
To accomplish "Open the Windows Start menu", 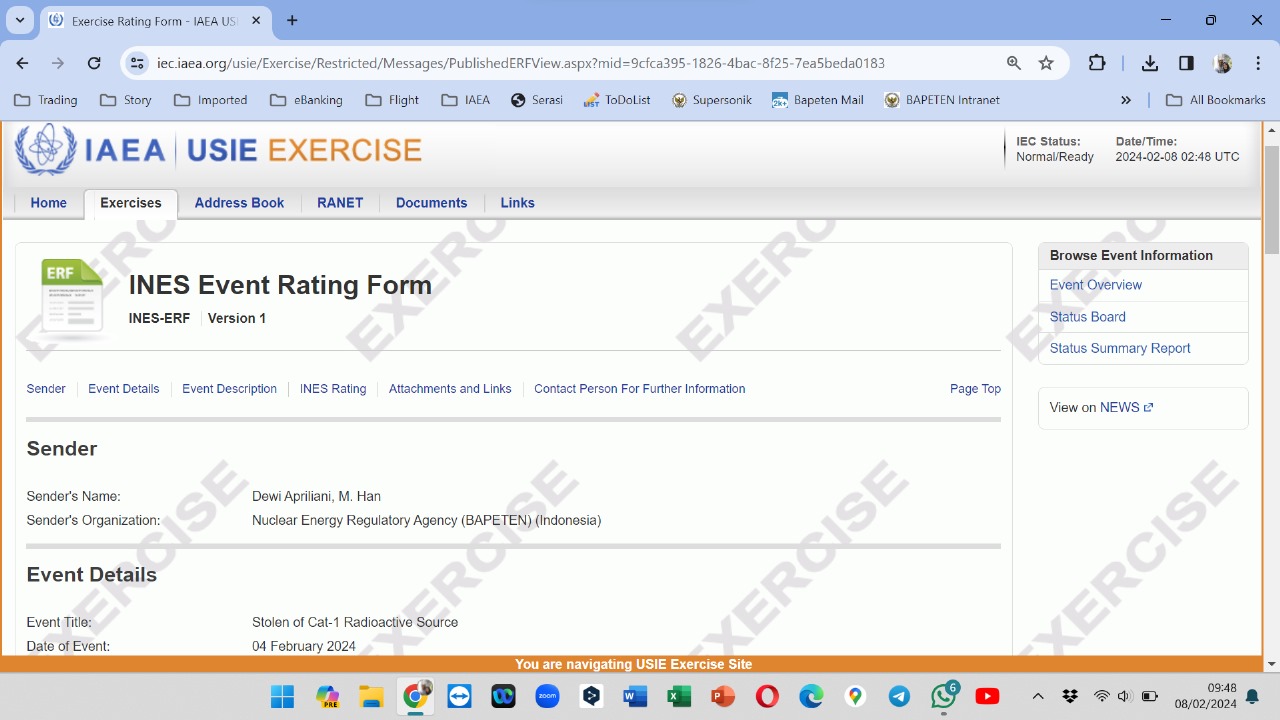I will pos(283,696).
